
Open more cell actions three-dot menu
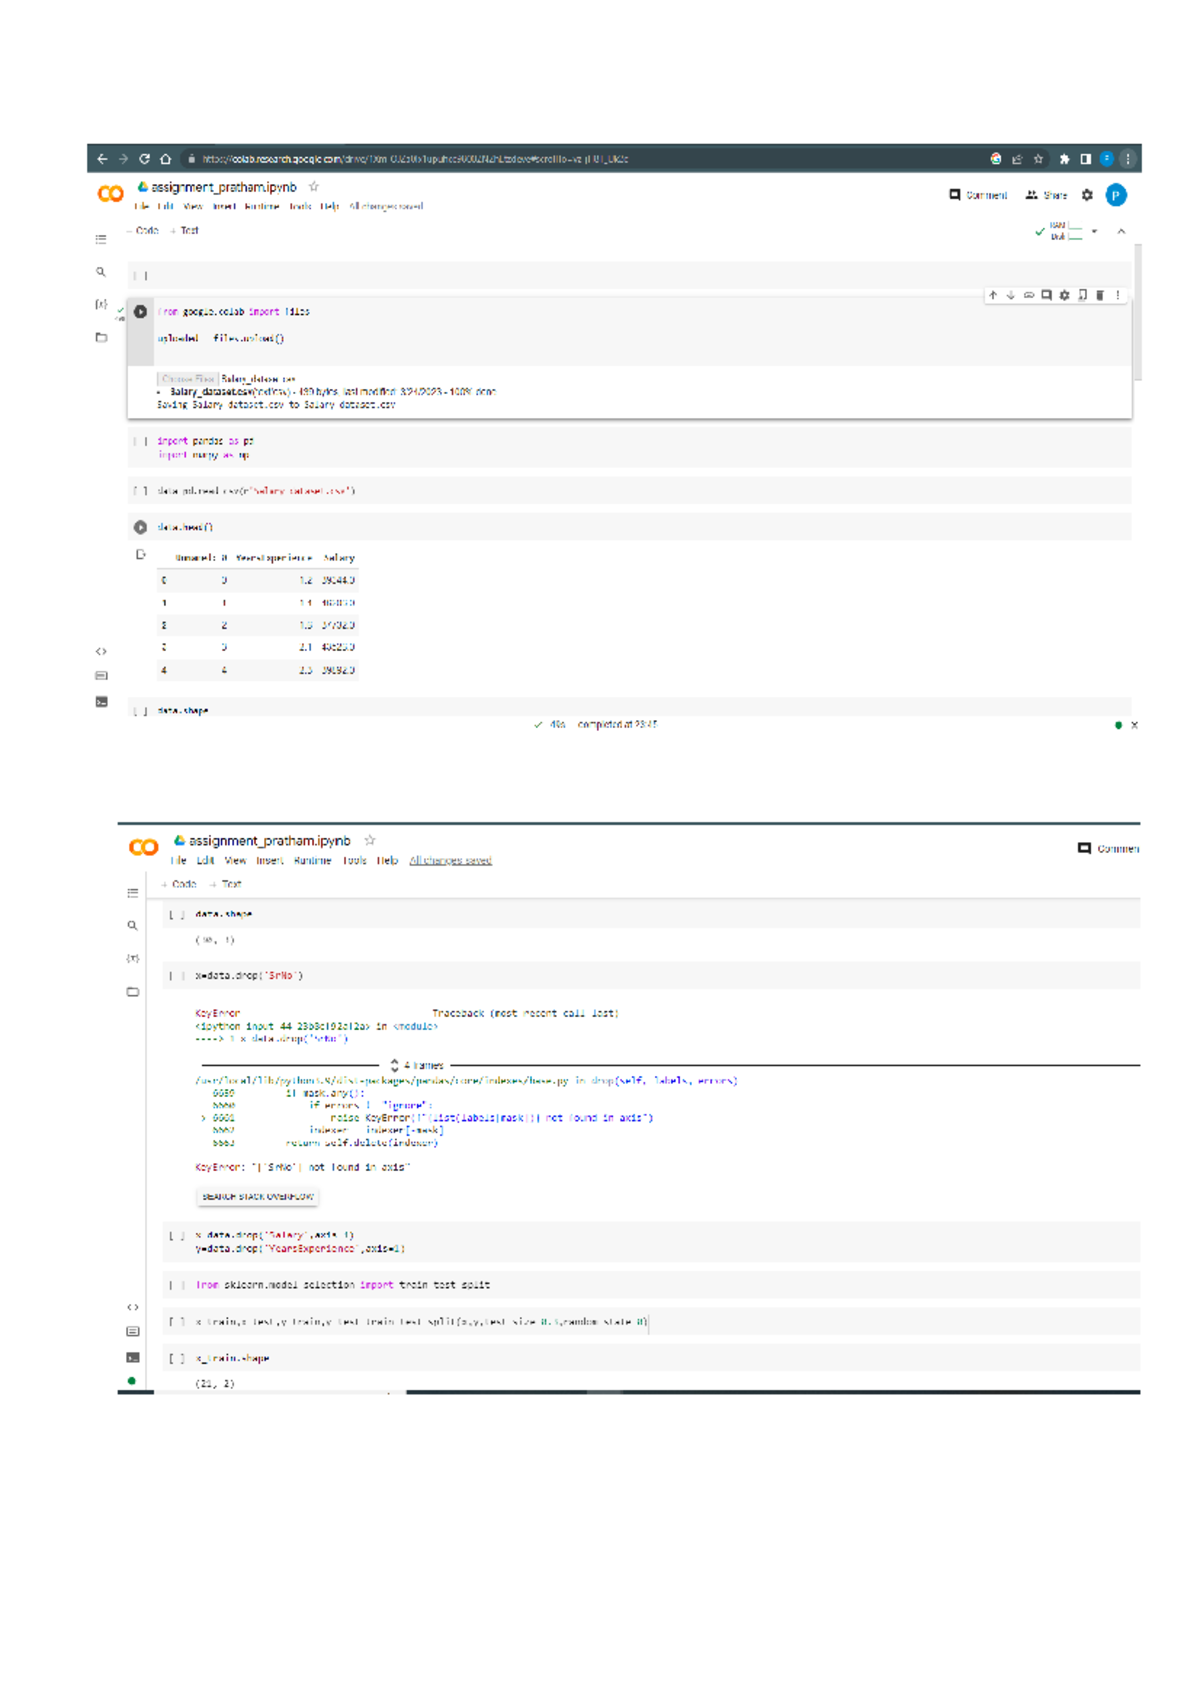(x=1118, y=295)
